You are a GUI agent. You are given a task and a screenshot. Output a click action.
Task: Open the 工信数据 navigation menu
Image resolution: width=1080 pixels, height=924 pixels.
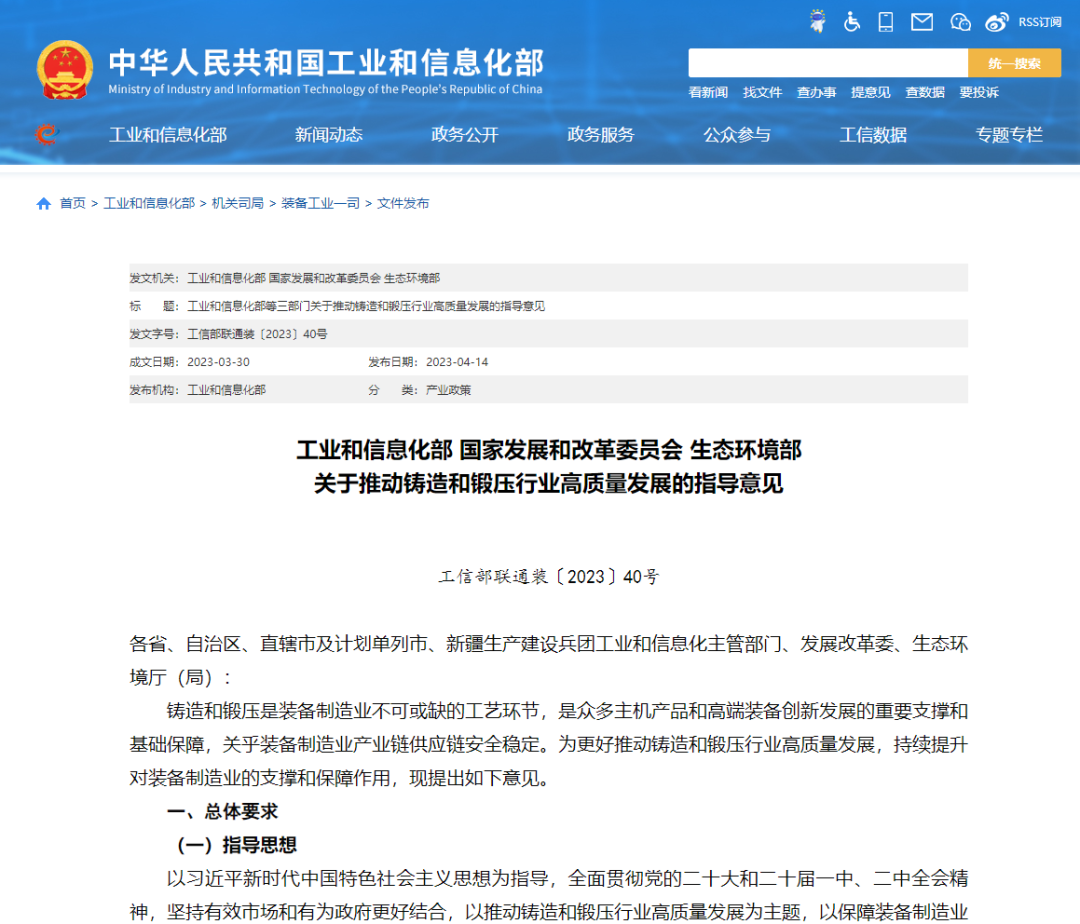[x=873, y=135]
